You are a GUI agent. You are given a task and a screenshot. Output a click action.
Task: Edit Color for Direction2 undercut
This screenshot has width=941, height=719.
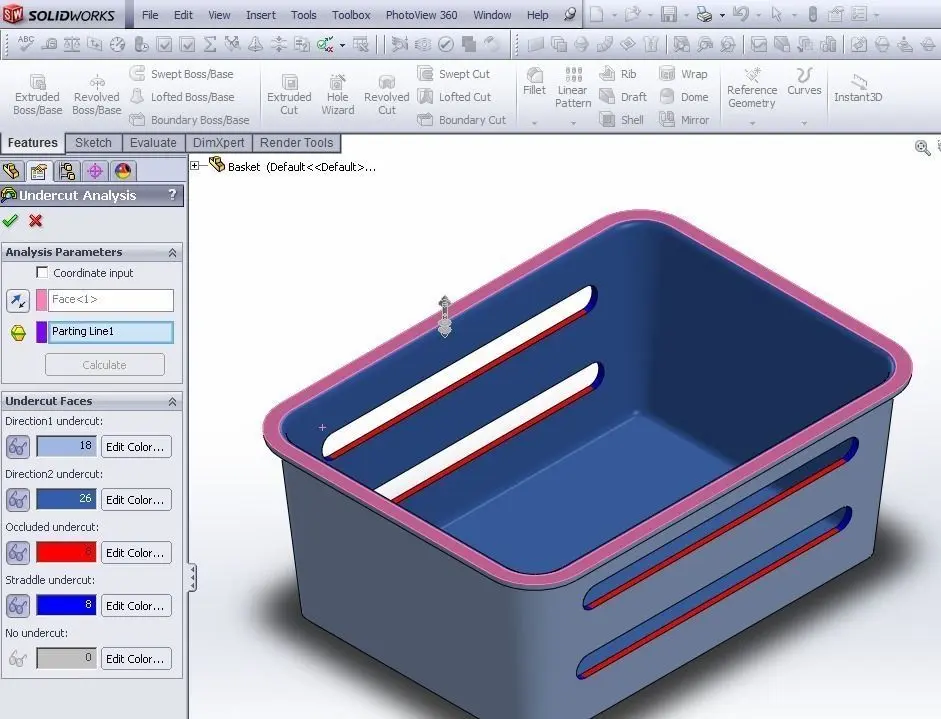click(135, 499)
